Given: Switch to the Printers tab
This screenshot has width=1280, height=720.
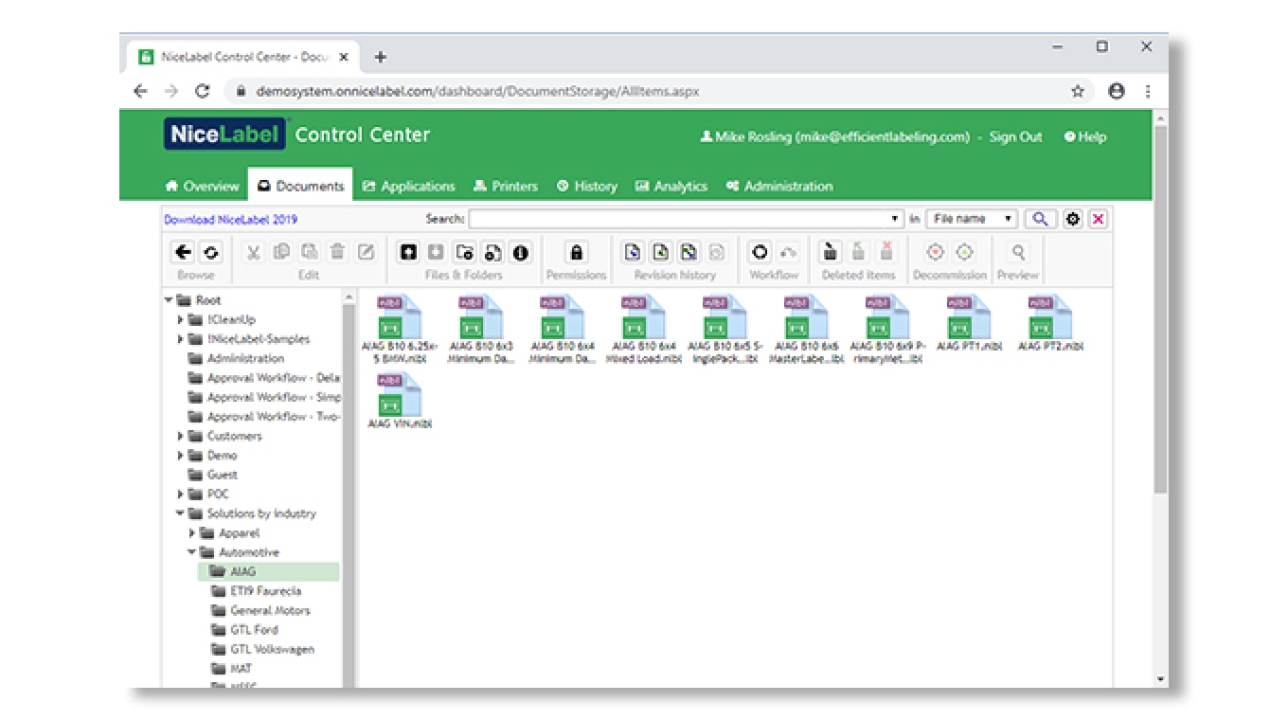Looking at the screenshot, I should [x=505, y=186].
